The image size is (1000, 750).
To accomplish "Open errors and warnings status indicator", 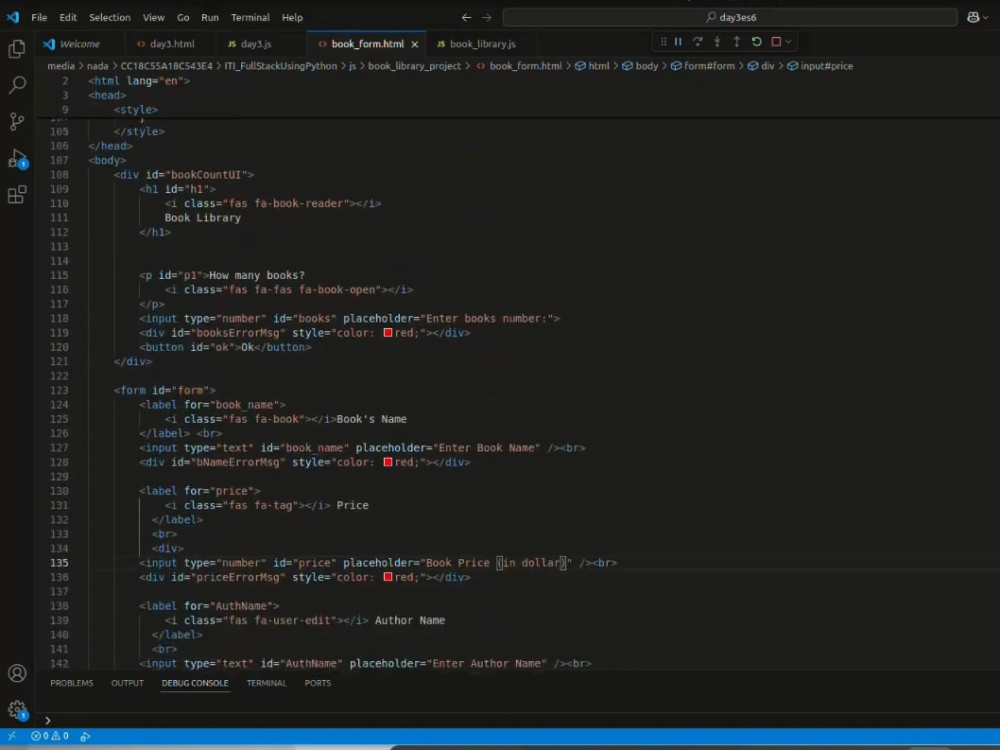I will pos(50,736).
